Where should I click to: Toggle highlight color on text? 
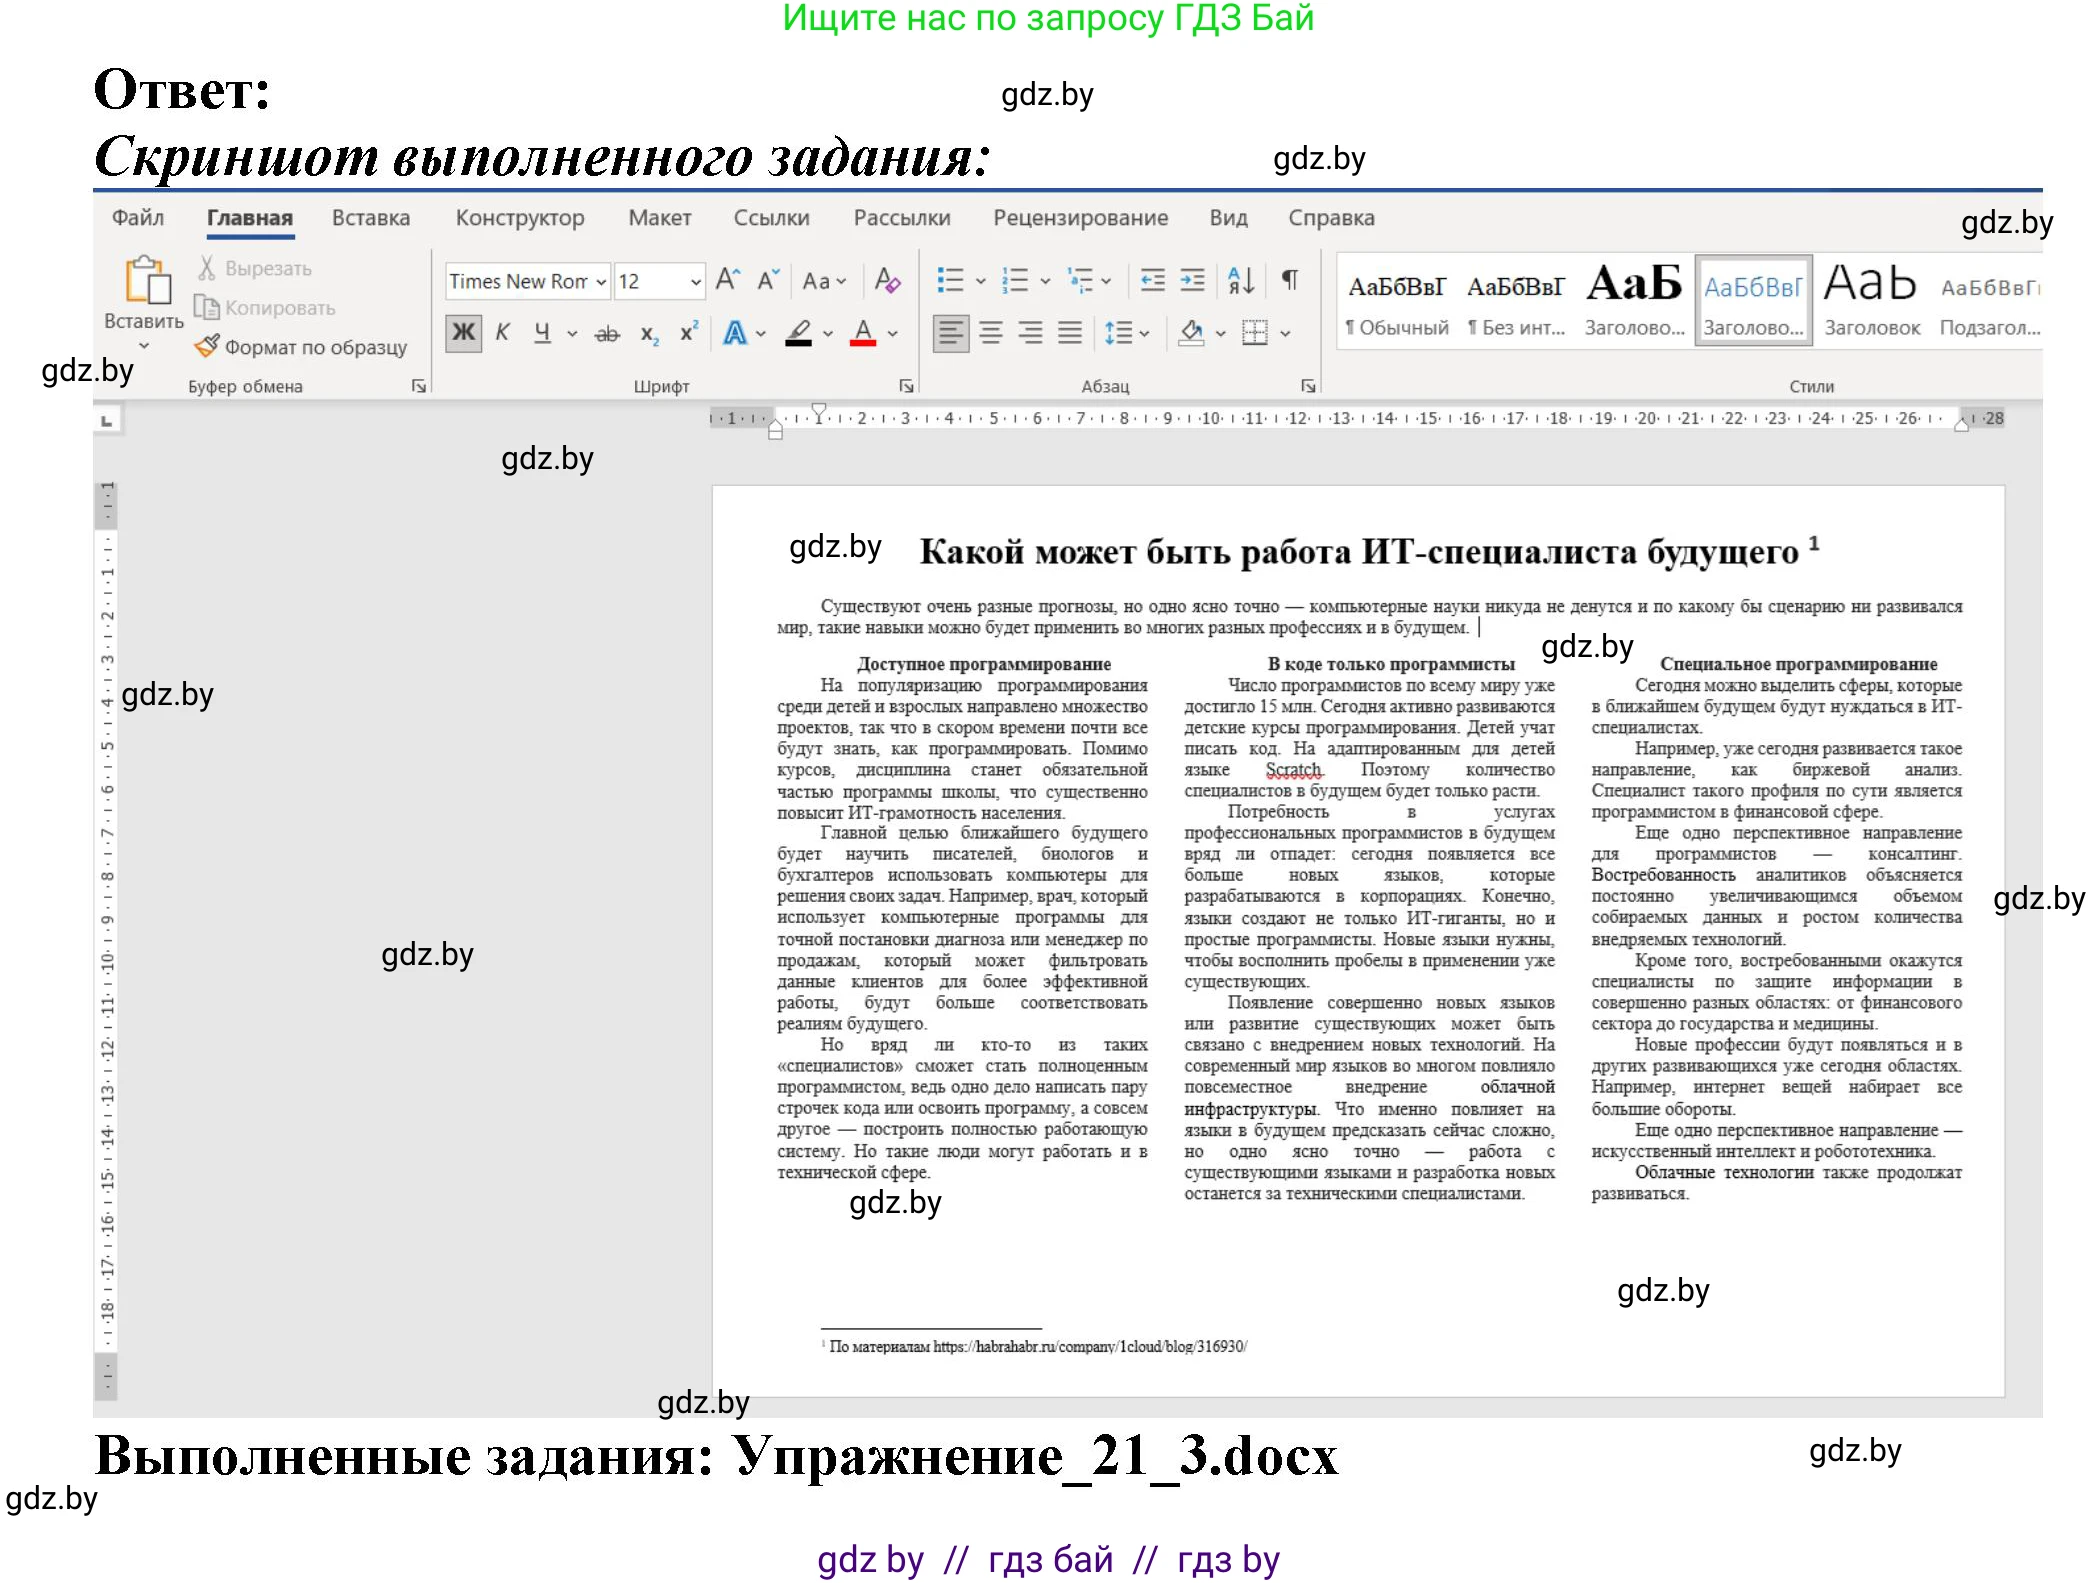pos(800,332)
